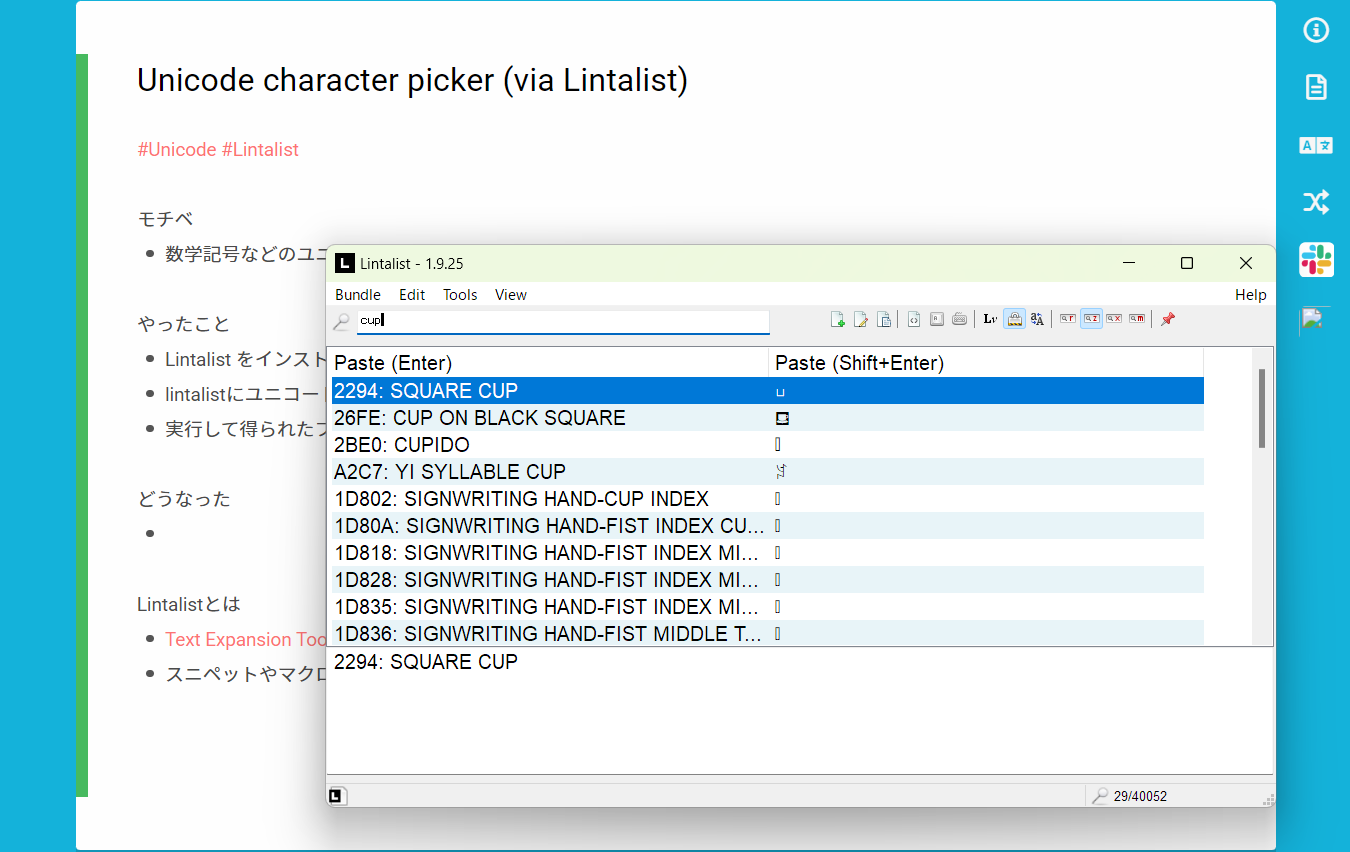Screen dimensions: 1350x852
Task: Click the "Paste (Enter)" column header
Action: click(x=549, y=363)
